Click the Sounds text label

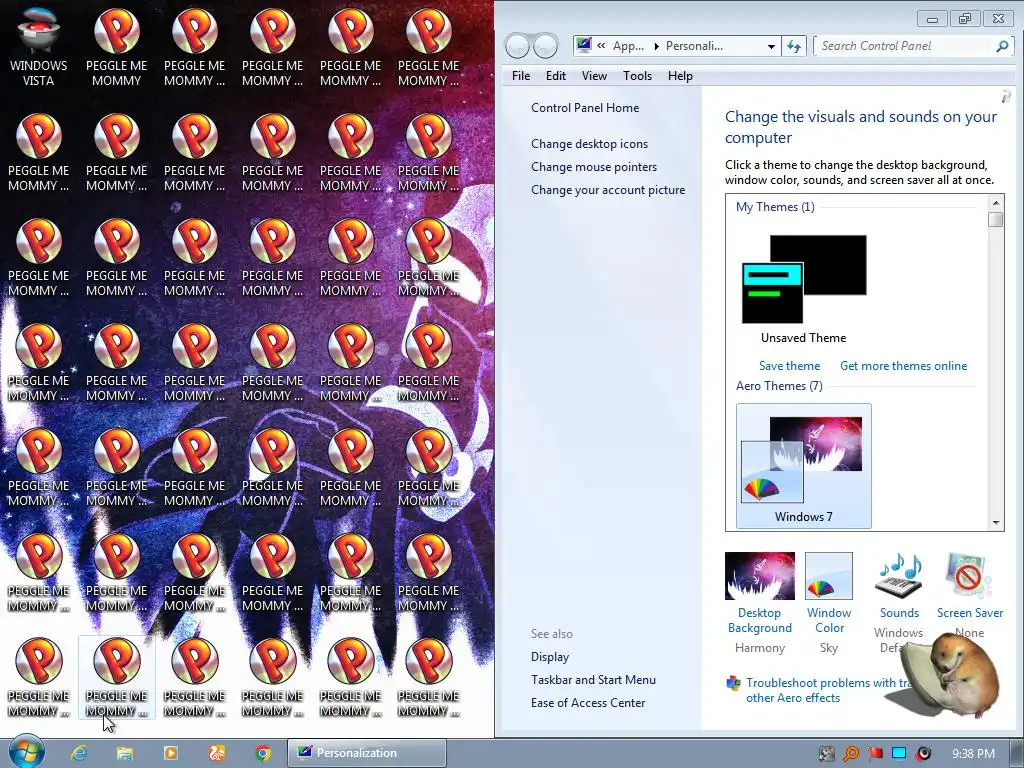point(899,613)
